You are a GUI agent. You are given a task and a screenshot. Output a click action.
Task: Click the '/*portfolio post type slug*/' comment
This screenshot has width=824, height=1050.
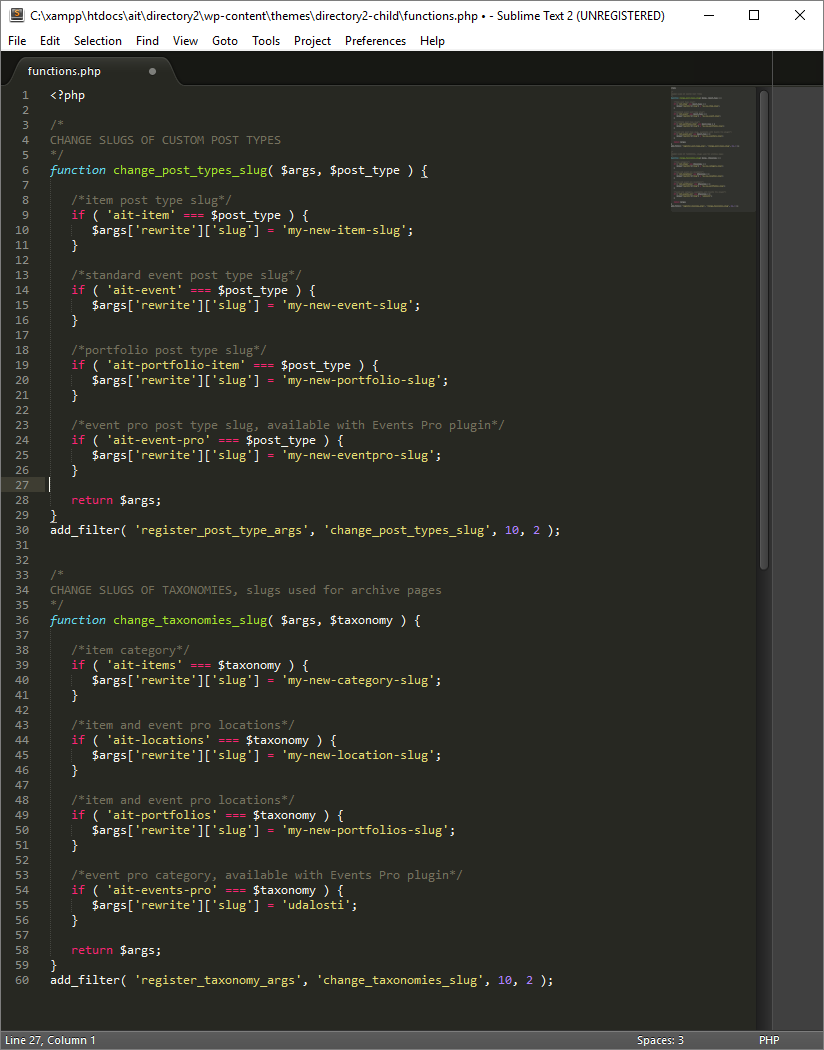(169, 350)
